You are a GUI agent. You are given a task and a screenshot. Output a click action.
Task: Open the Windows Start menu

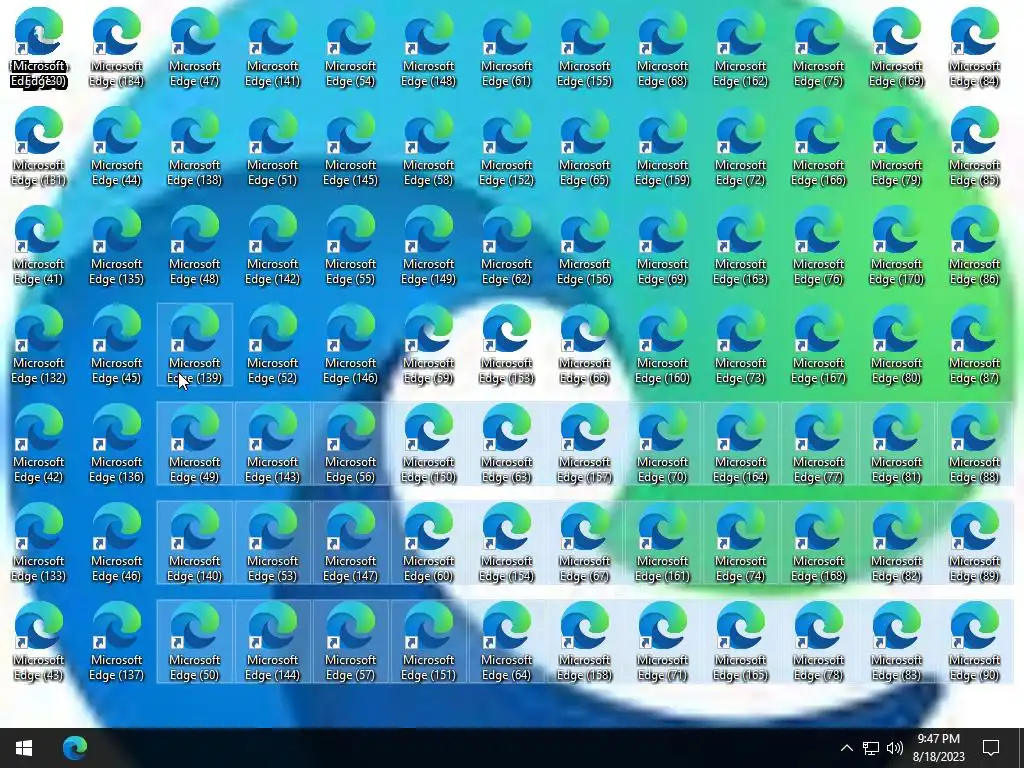pyautogui.click(x=24, y=748)
